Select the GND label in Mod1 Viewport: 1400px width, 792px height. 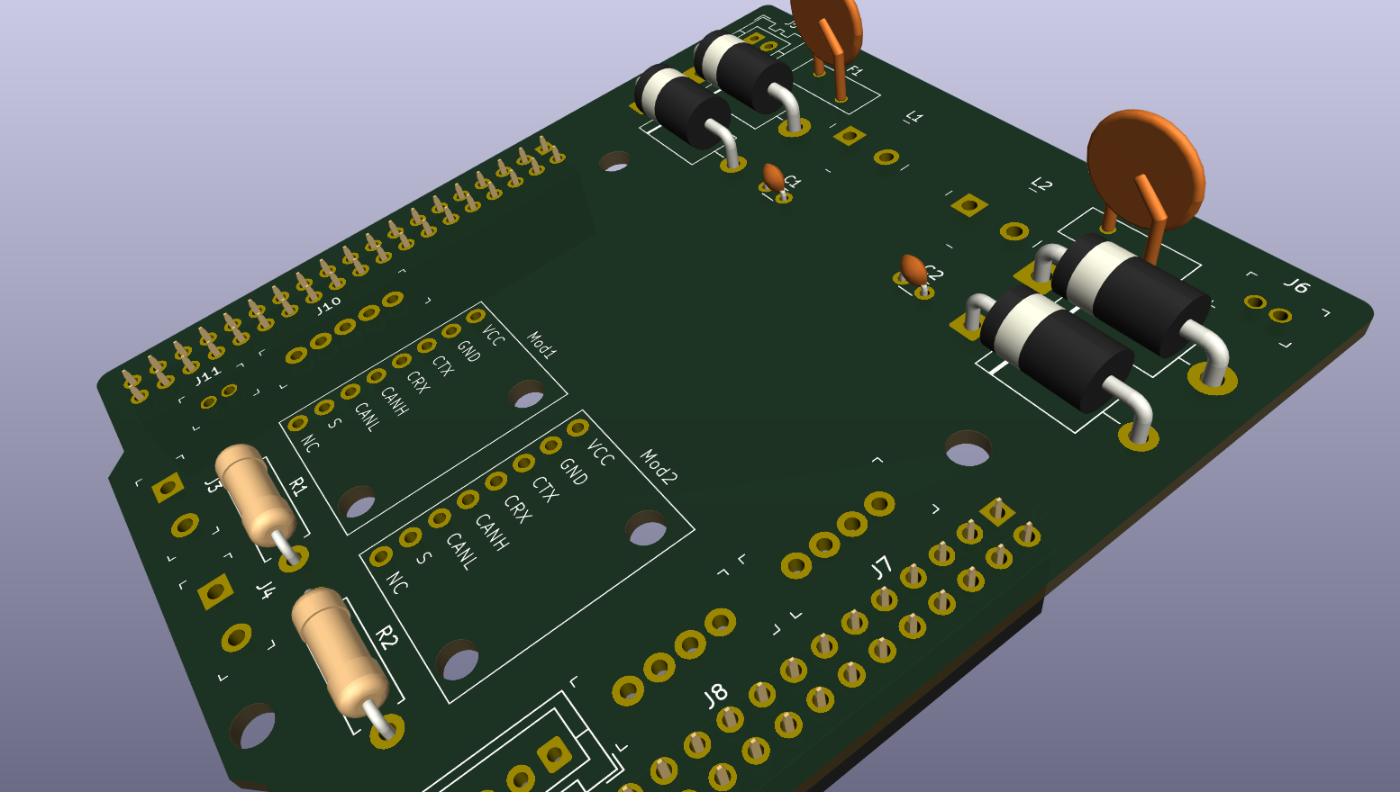pyautogui.click(x=469, y=351)
